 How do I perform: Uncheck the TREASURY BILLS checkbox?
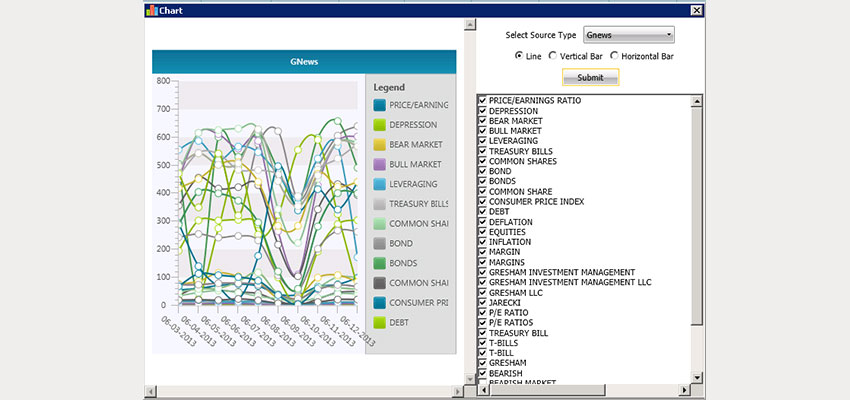click(482, 151)
